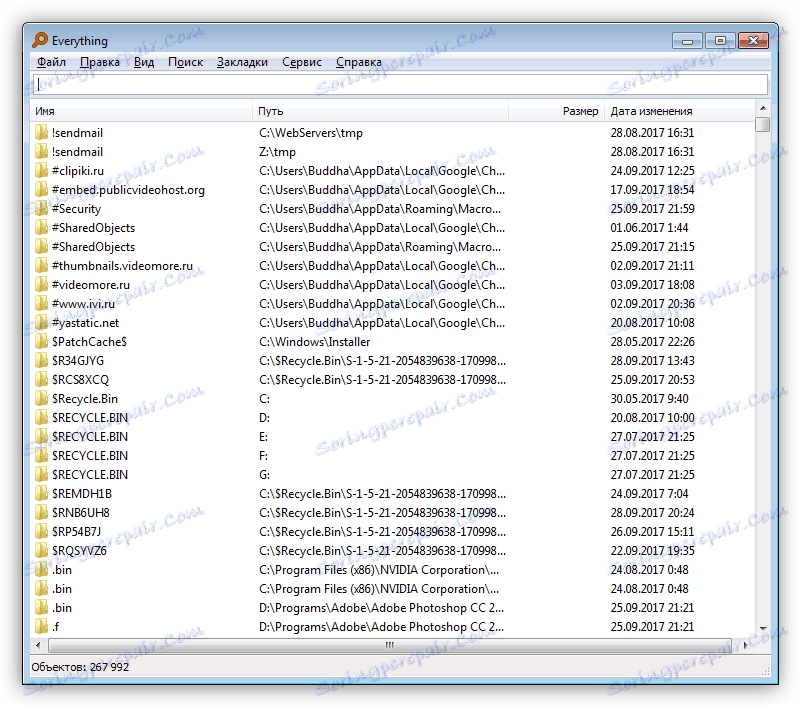This screenshot has width=801, height=707.
Task: Select the .bin row in D:\Programs\Adobe
Action: pos(392,608)
